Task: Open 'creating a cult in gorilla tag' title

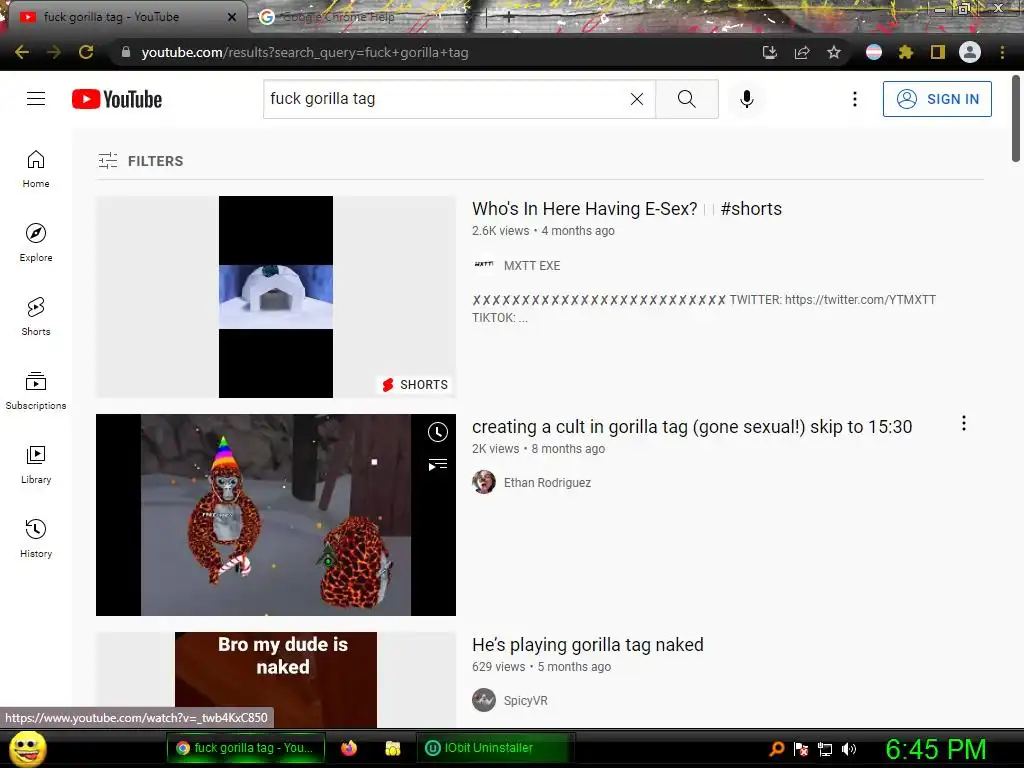Action: [692, 426]
